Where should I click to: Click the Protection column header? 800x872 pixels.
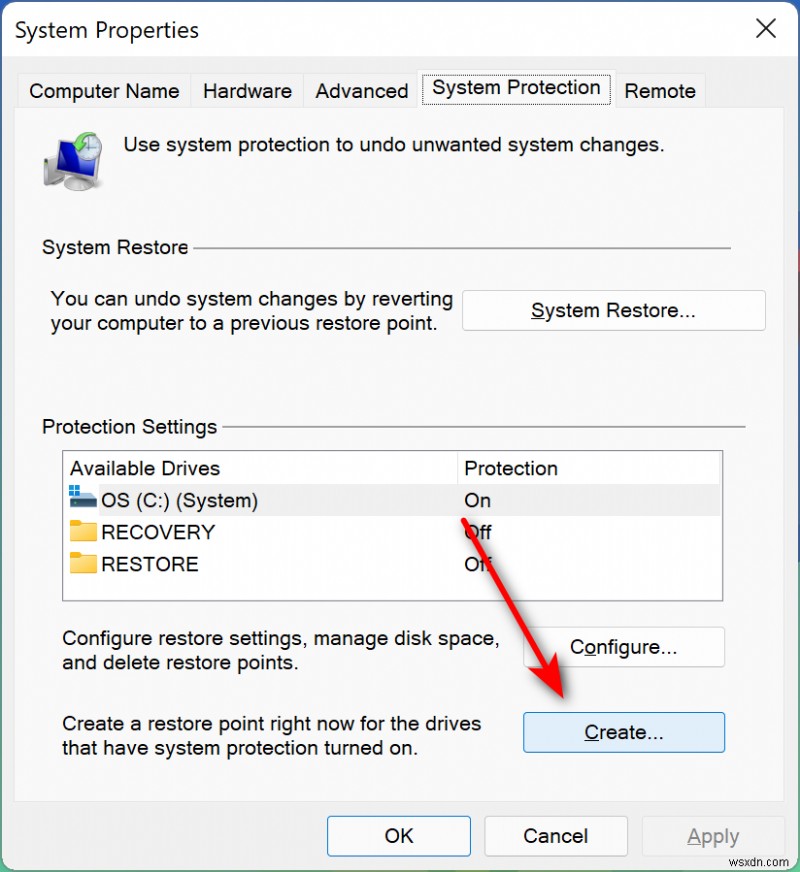click(x=511, y=468)
